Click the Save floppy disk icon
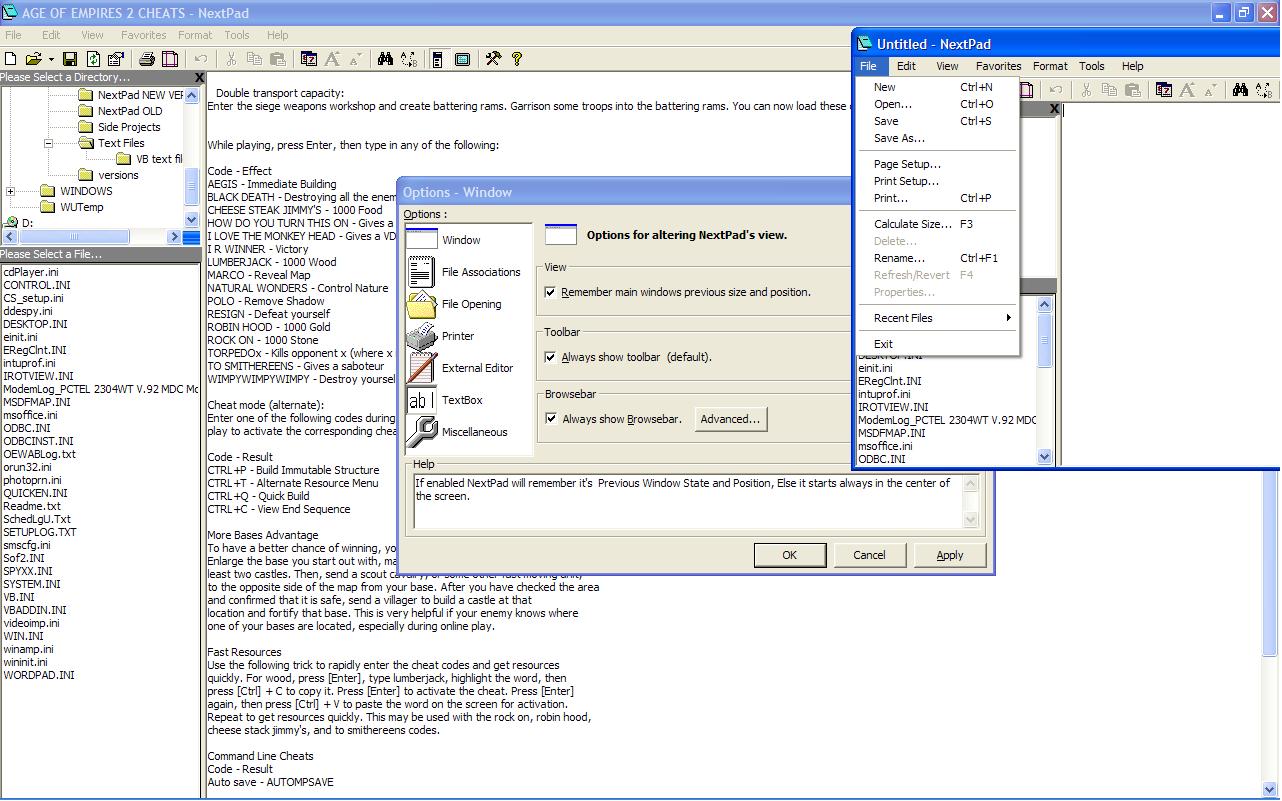The image size is (1282, 801). 70,59
